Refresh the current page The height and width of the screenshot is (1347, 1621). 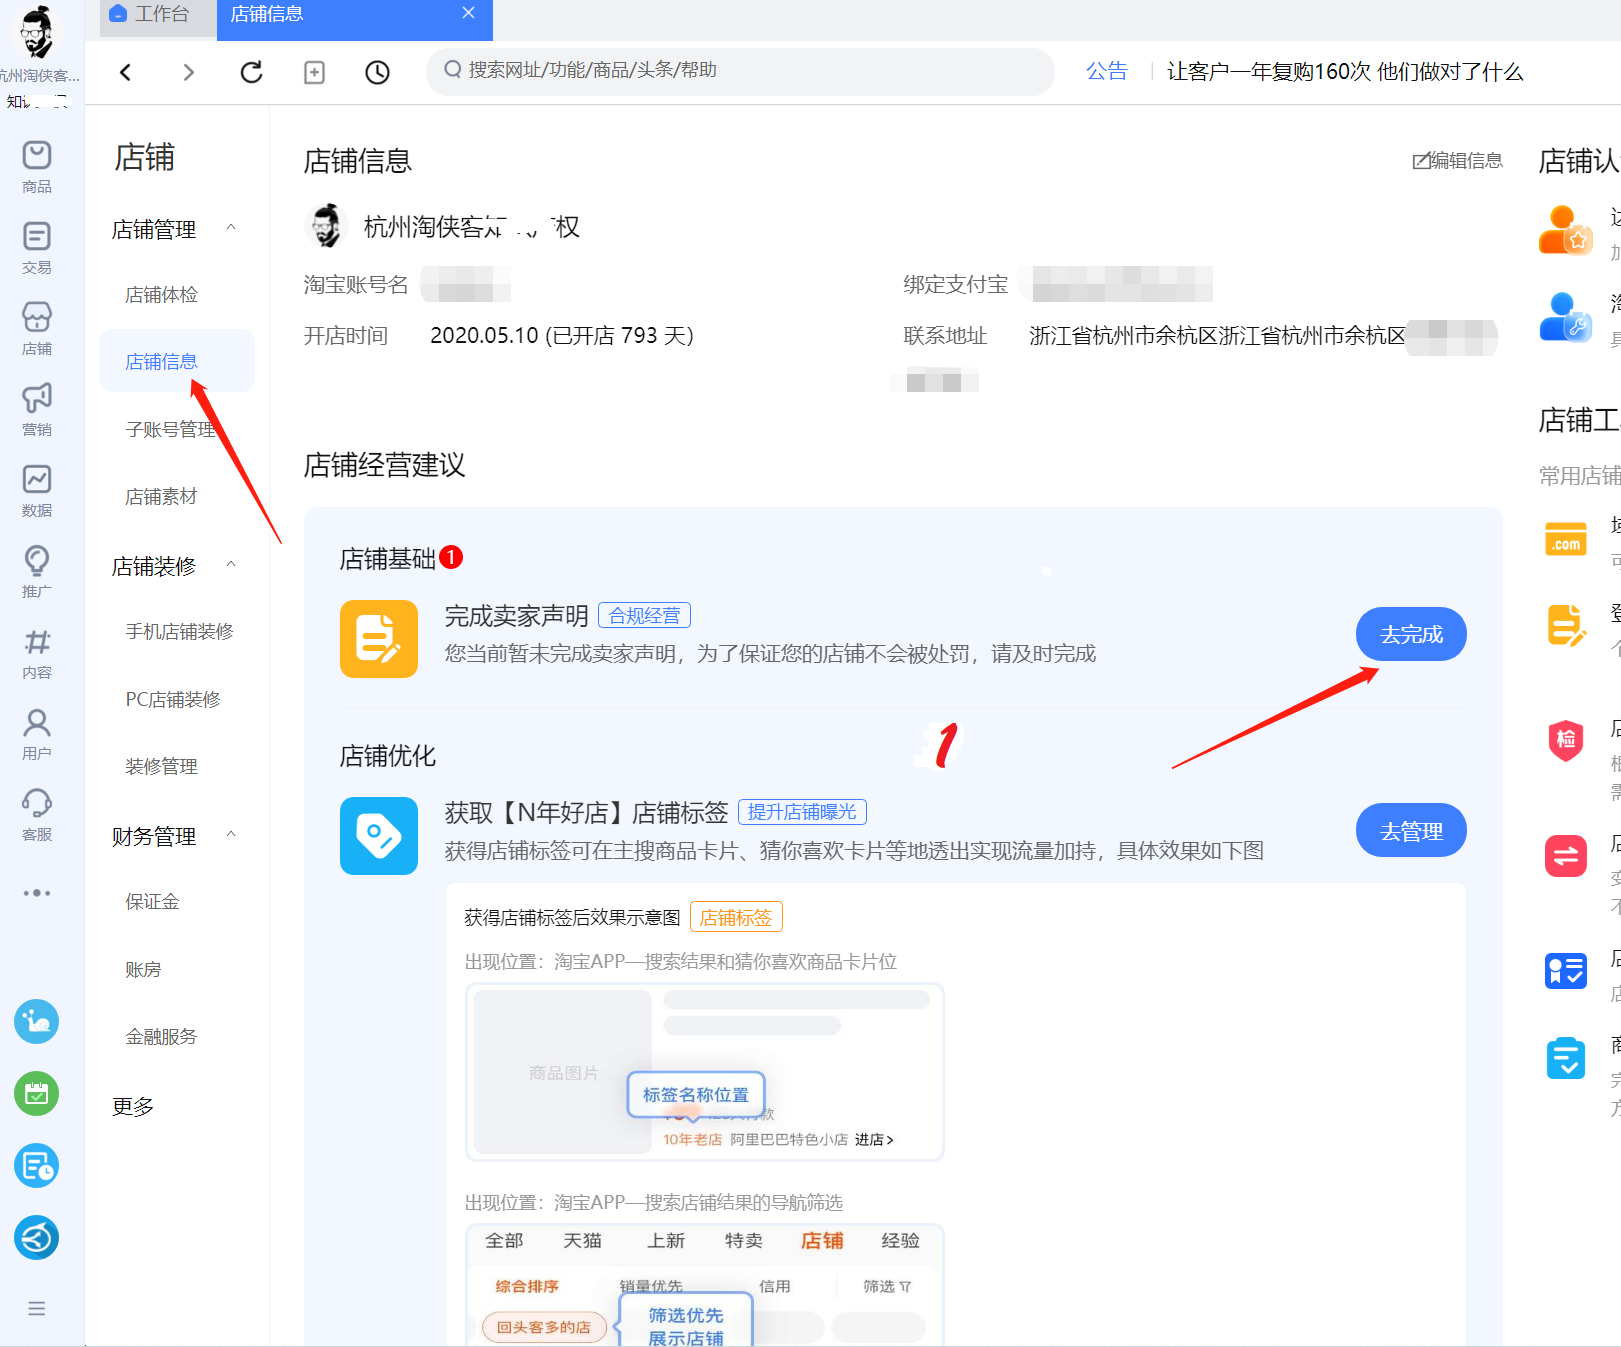[251, 72]
